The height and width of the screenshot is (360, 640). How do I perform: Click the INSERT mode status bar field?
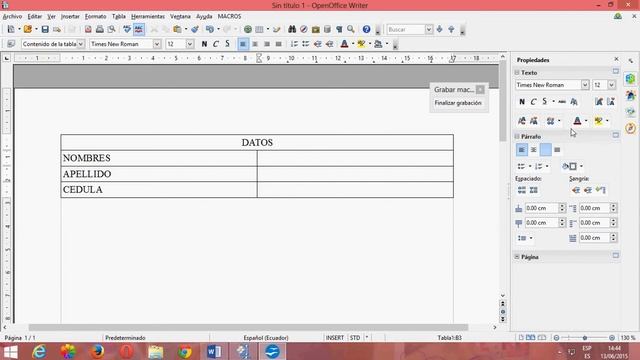coord(335,338)
